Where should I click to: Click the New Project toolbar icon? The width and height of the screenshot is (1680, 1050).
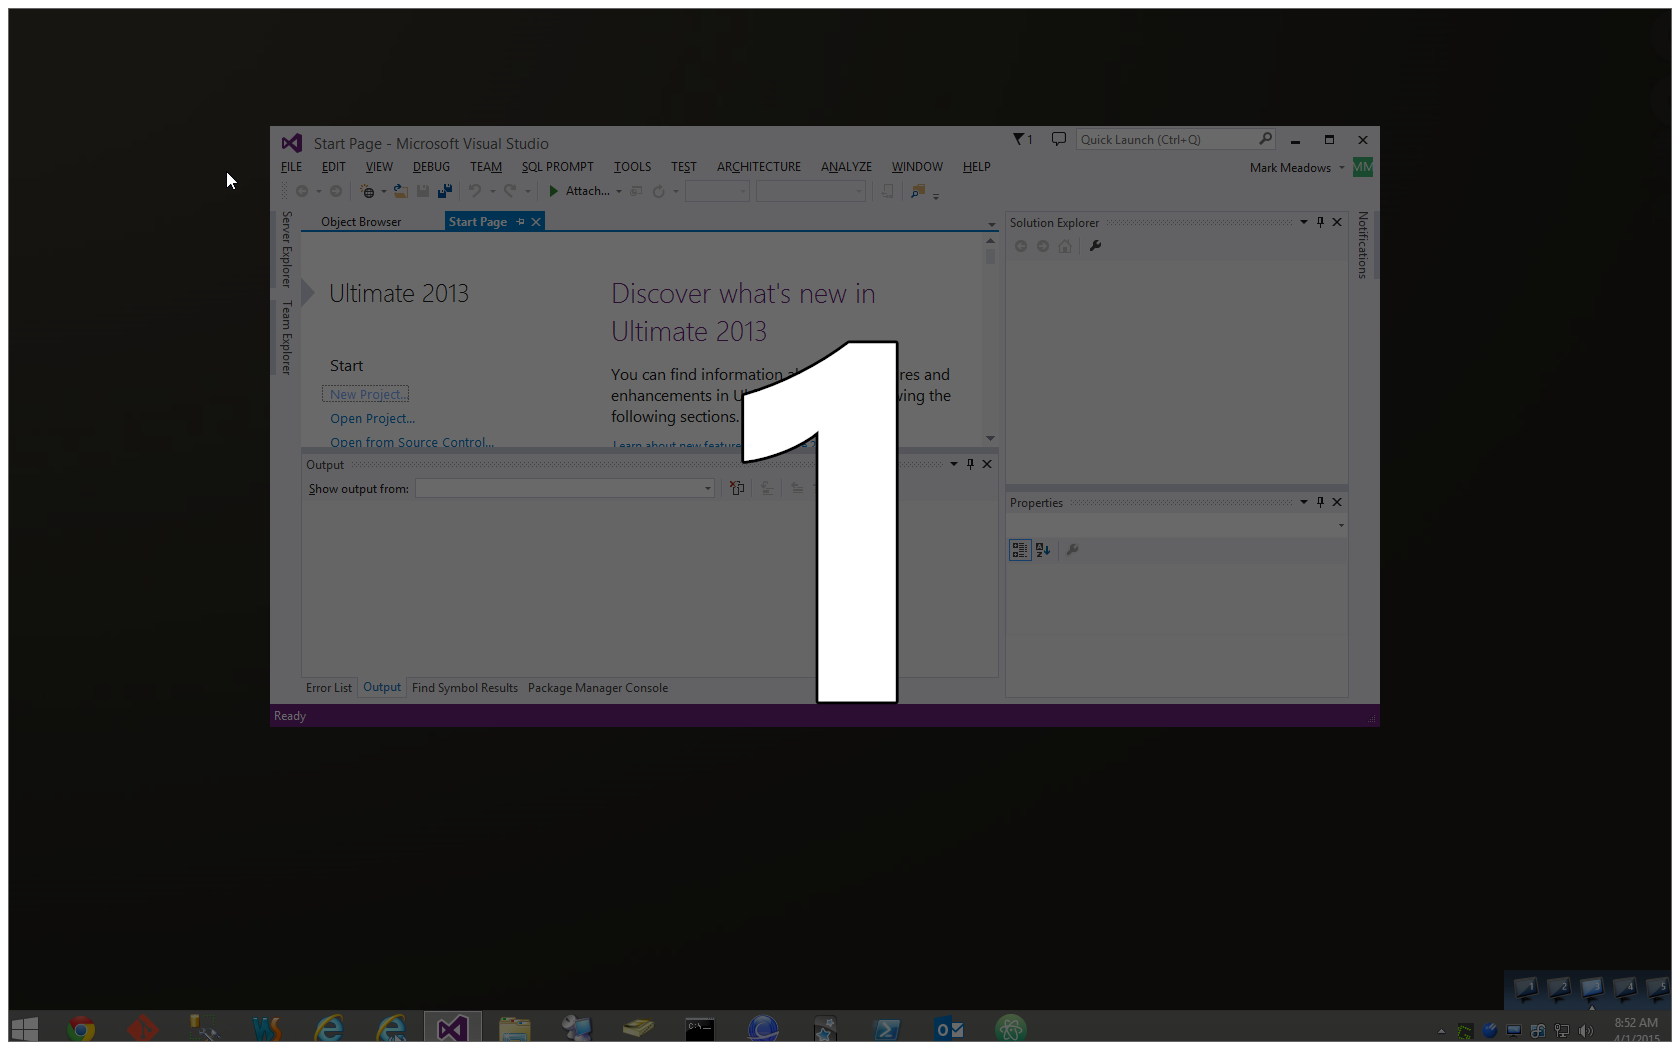point(367,191)
